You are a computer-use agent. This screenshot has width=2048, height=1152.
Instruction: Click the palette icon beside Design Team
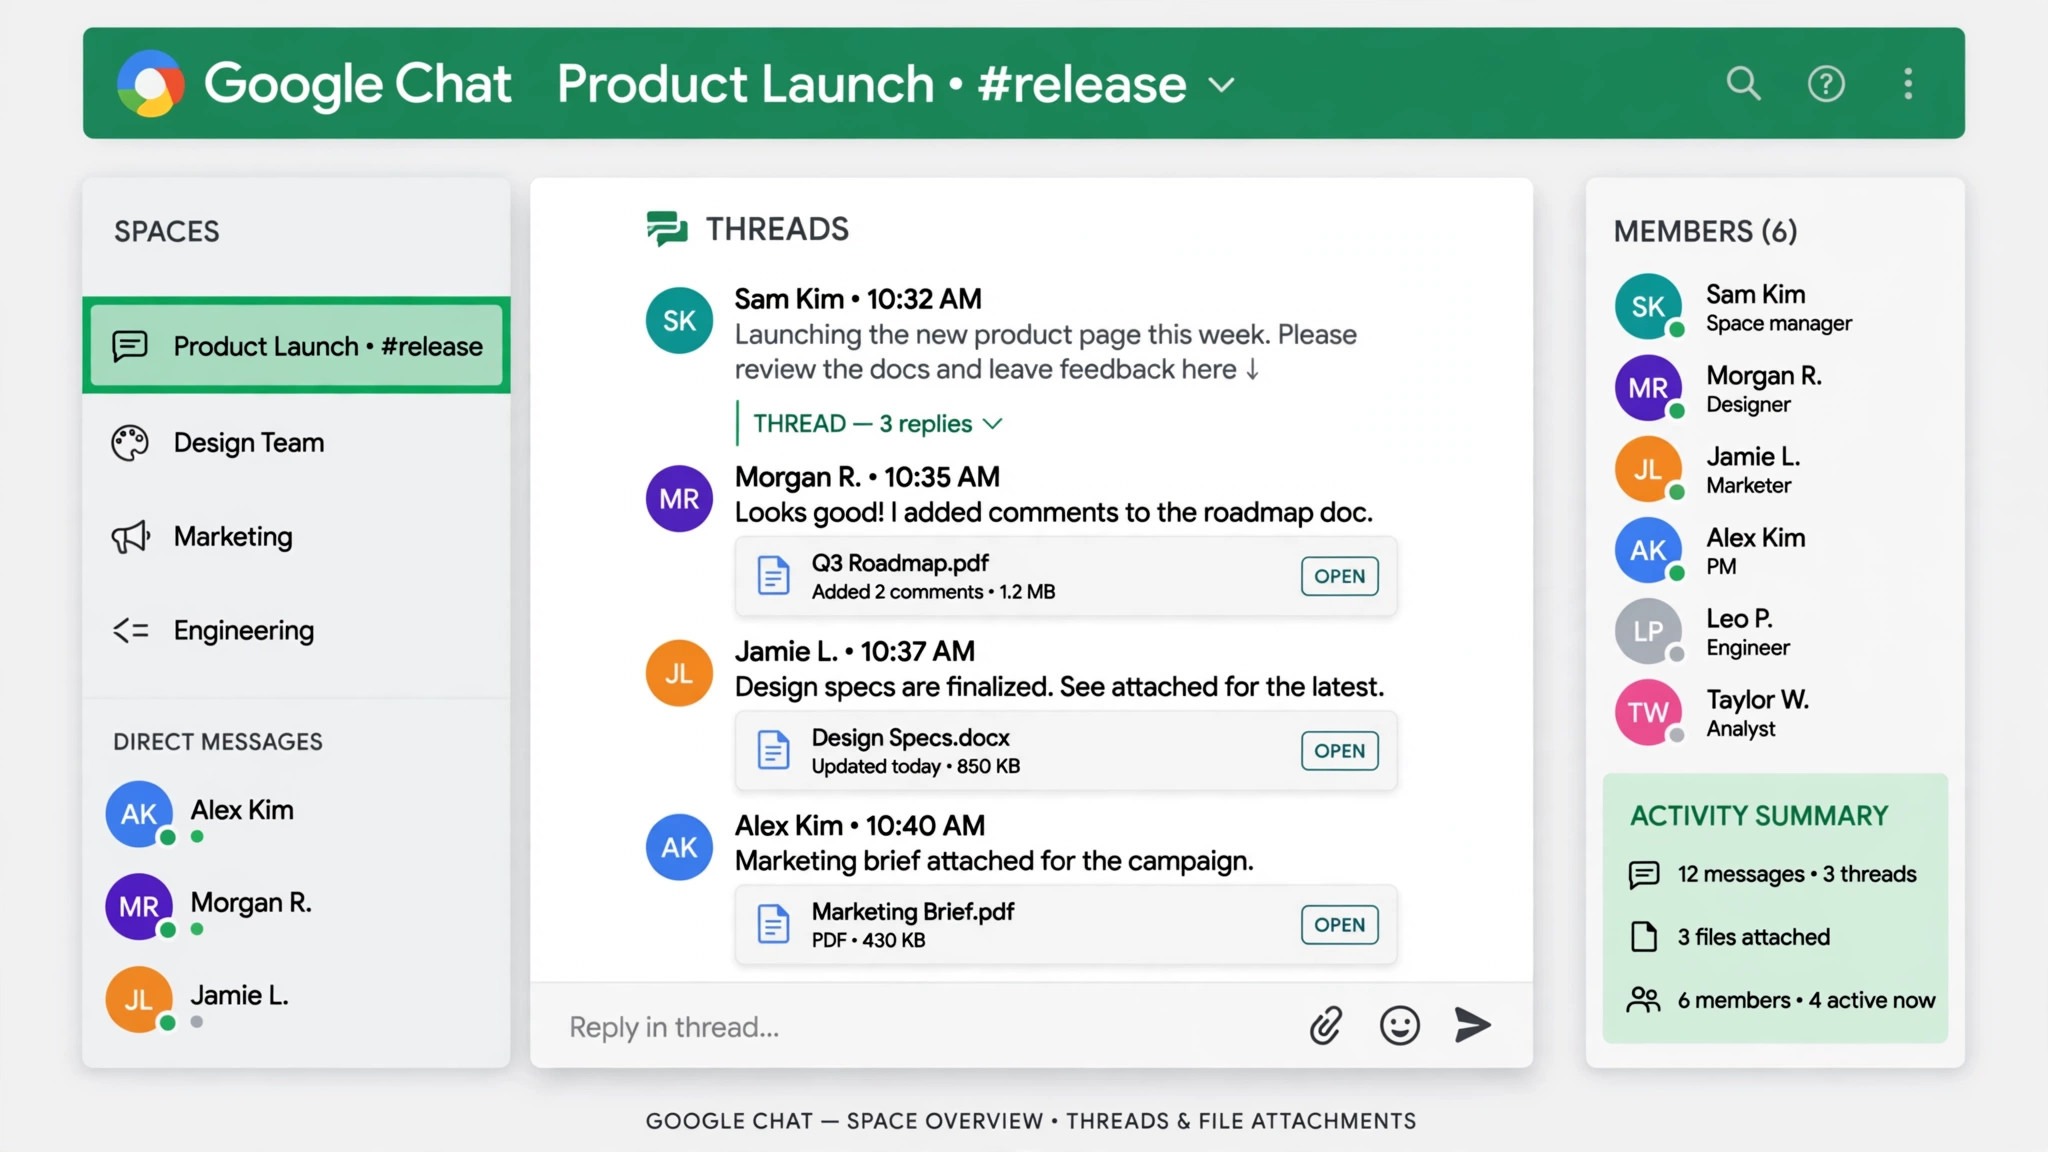pyautogui.click(x=130, y=442)
